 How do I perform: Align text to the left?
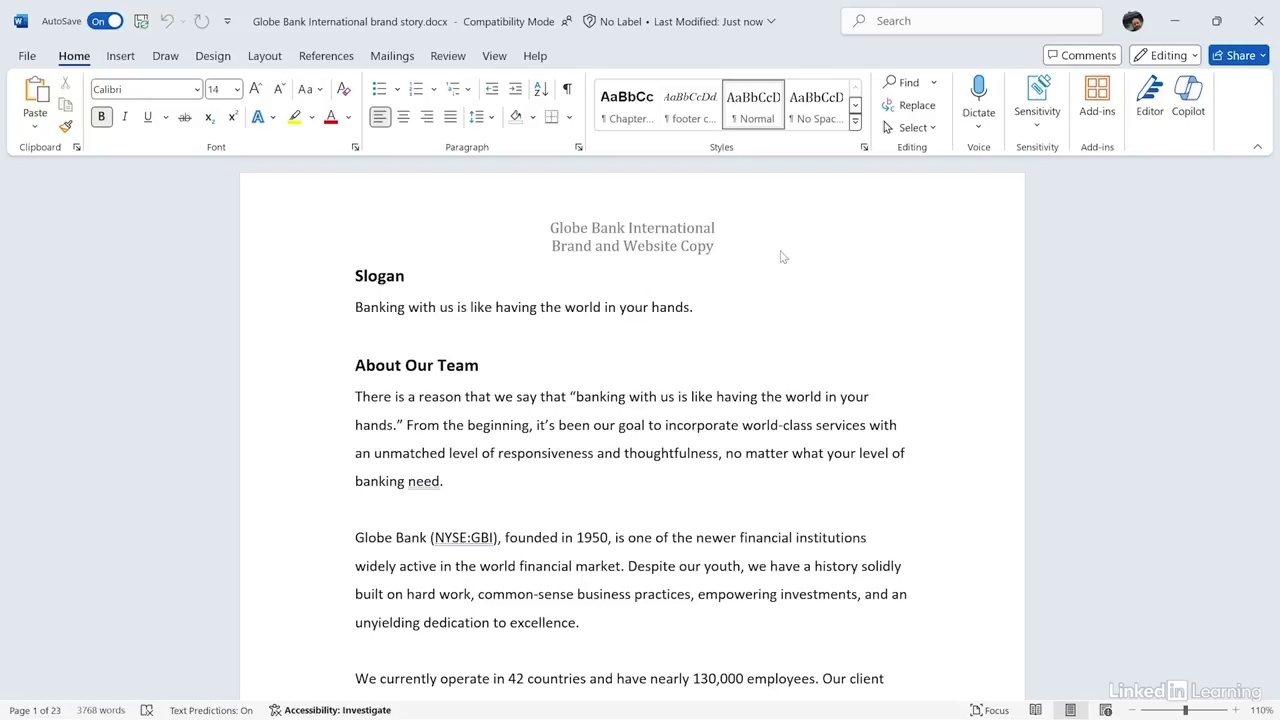click(380, 117)
